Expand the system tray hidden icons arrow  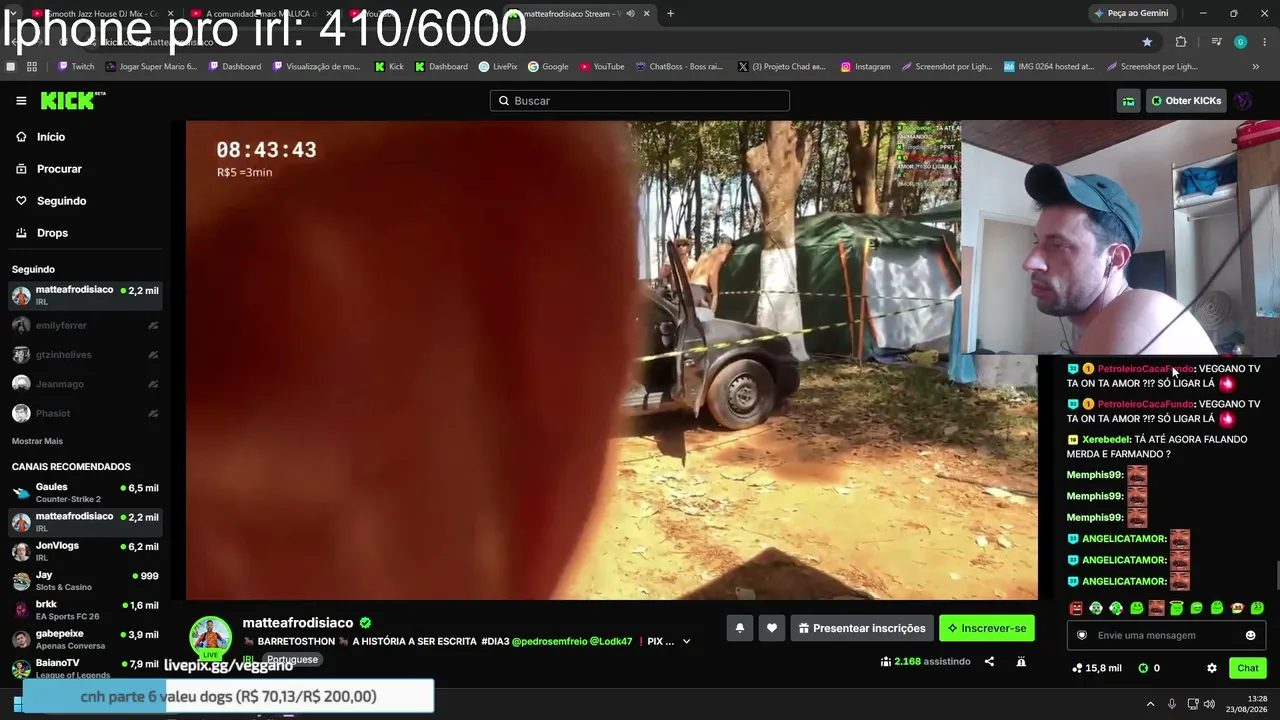[x=1150, y=704]
